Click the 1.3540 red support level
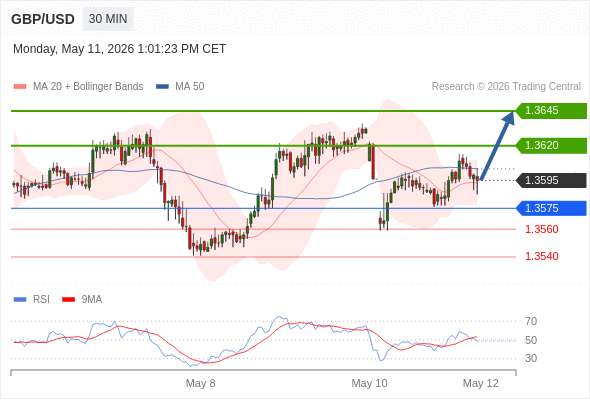590x400 pixels. pos(541,256)
